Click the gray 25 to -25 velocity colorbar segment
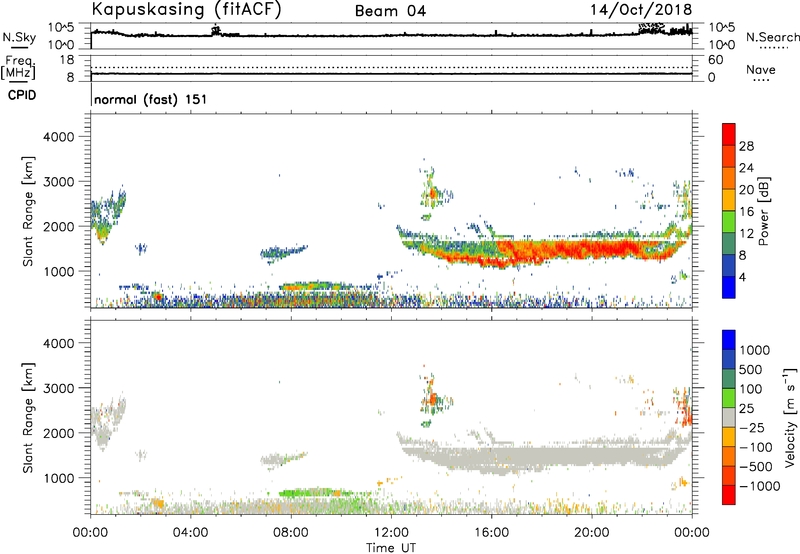The image size is (800, 554). pyautogui.click(x=729, y=418)
